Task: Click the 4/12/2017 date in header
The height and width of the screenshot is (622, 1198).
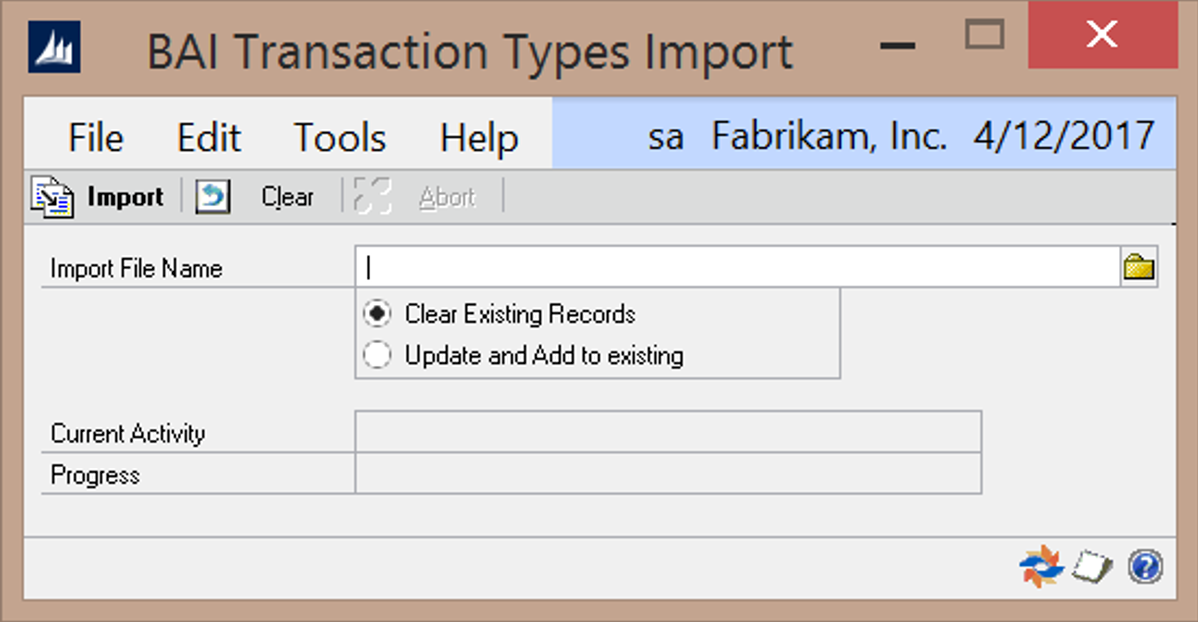Action: tap(1064, 135)
